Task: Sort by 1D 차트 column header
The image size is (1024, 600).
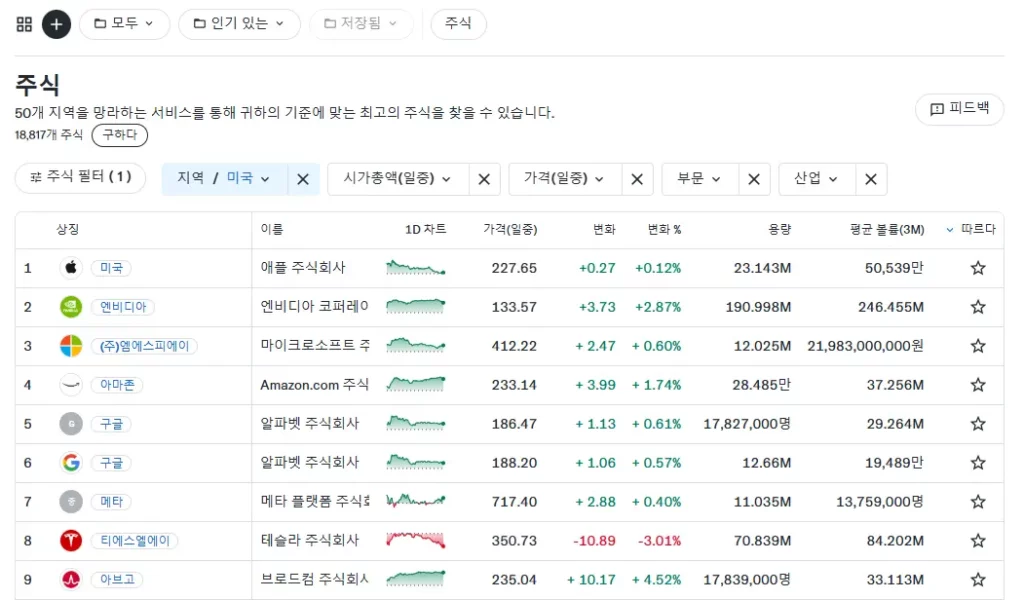Action: tap(426, 230)
